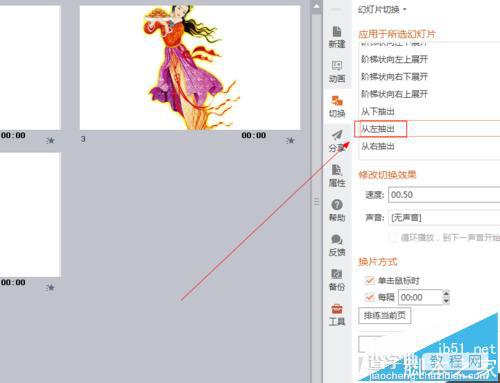Select the 切换 (Transition) sidebar icon
Viewport: 500px width, 383px height.
337,106
